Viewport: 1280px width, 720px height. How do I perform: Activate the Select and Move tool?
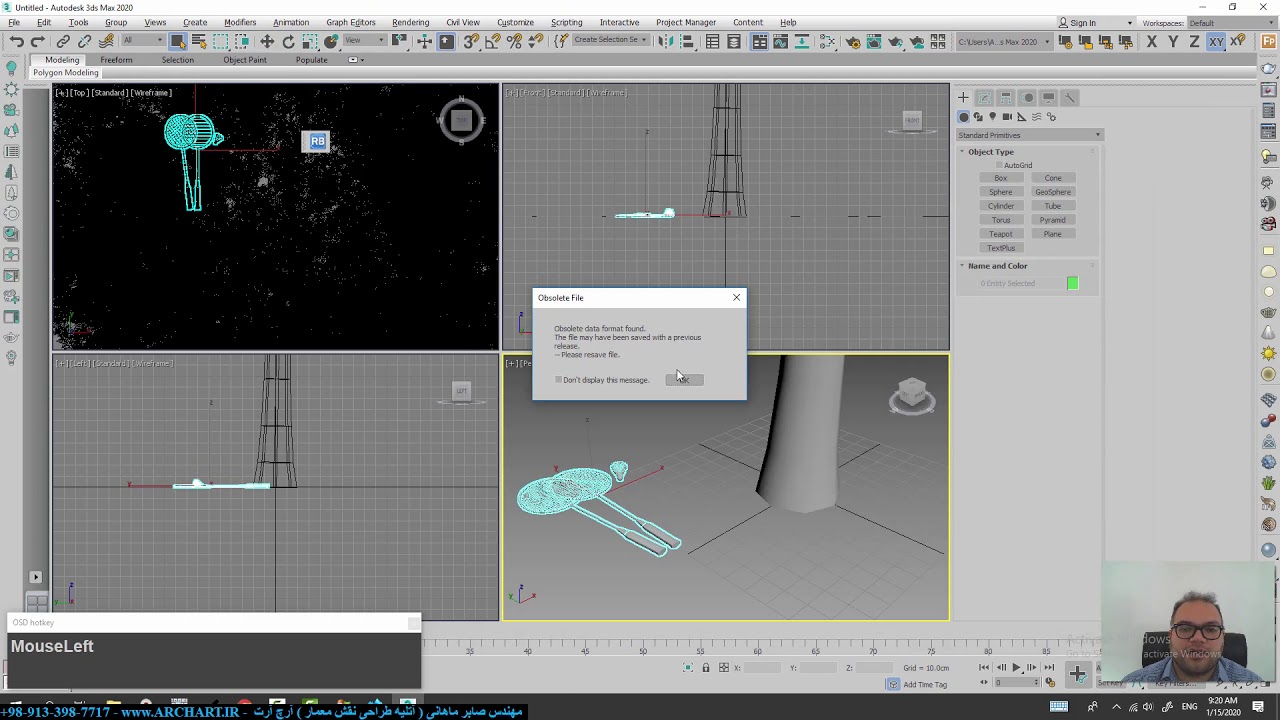click(x=267, y=41)
